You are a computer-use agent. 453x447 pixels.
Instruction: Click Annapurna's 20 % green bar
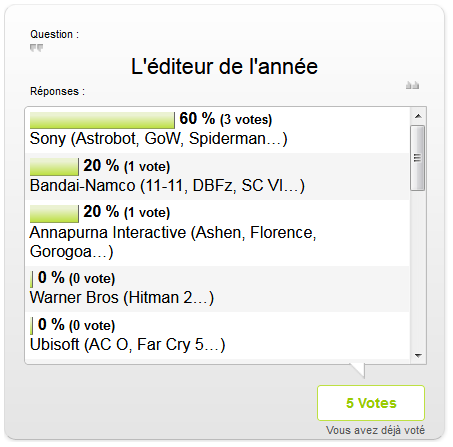tap(54, 213)
